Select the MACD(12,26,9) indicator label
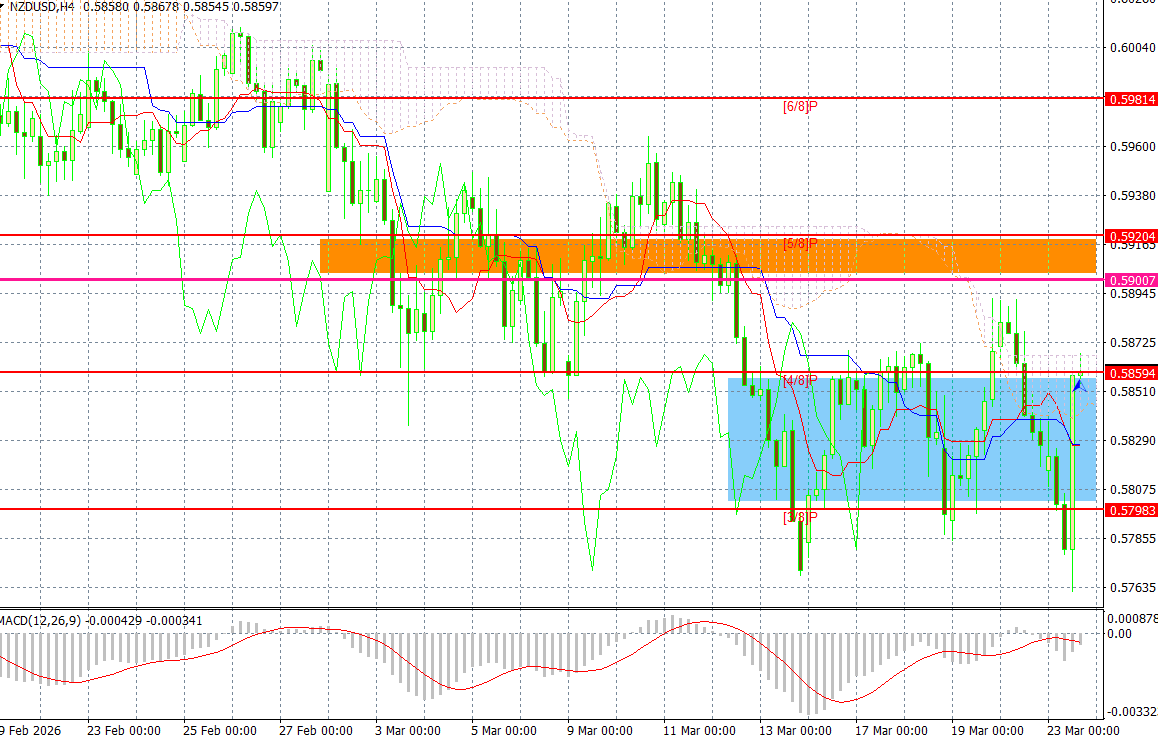The width and height of the screenshot is (1158, 740). [x=40, y=620]
